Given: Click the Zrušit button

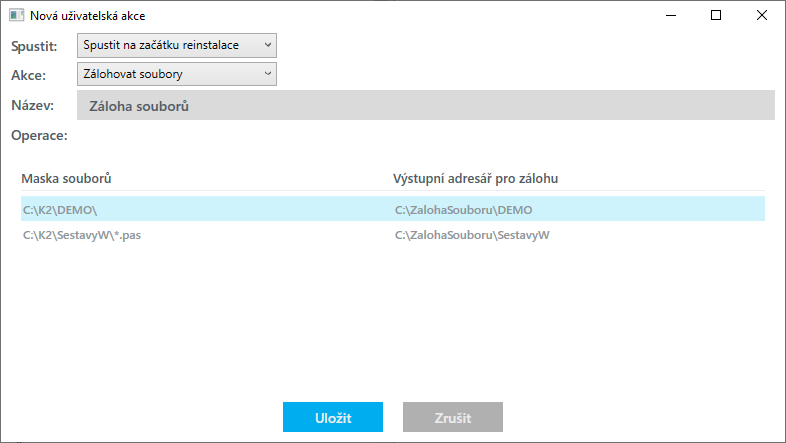Looking at the screenshot, I should 453,418.
